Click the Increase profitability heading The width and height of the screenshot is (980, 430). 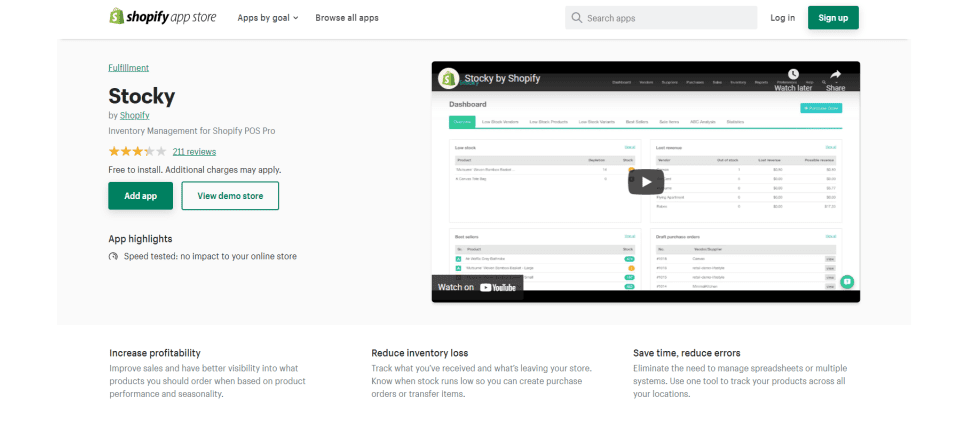click(x=155, y=353)
